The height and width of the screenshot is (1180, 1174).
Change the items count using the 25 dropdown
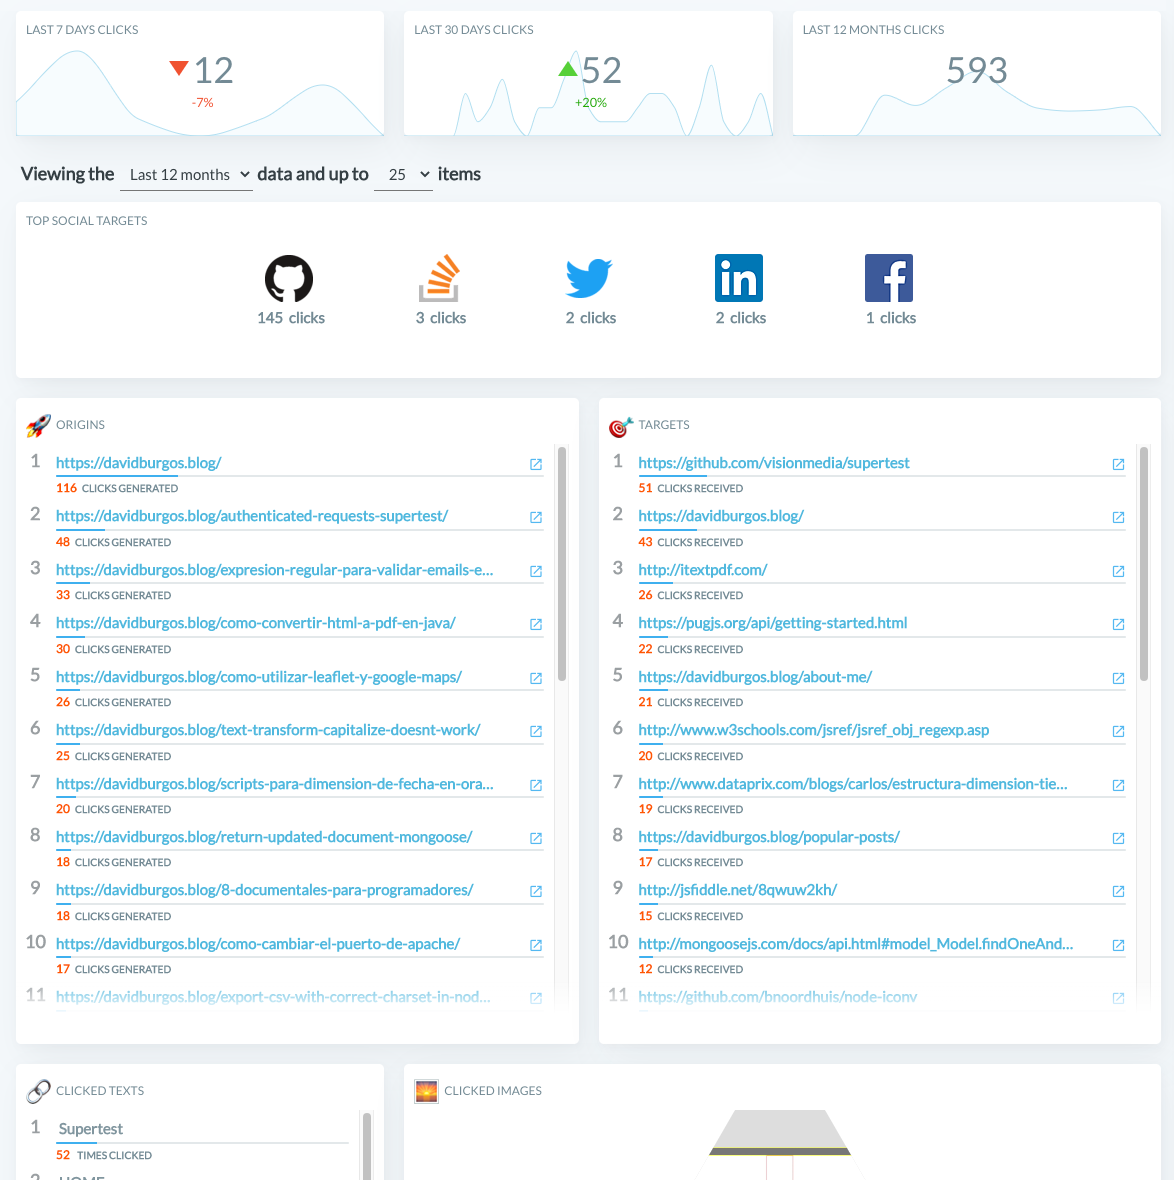[x=403, y=174]
